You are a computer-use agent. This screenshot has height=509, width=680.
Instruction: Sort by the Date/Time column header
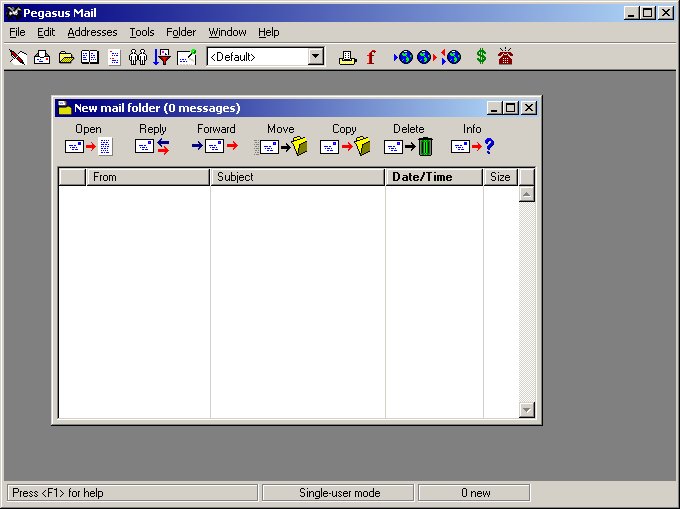434,177
